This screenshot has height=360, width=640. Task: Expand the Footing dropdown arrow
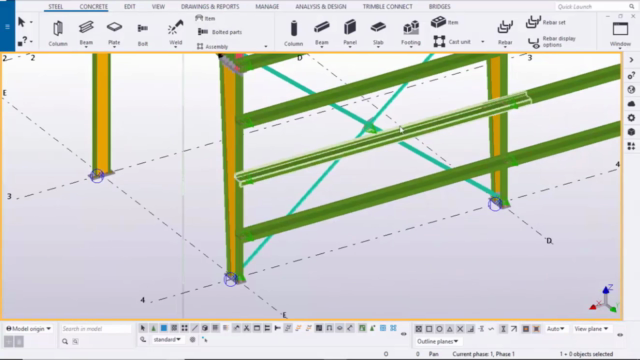tap(411, 48)
